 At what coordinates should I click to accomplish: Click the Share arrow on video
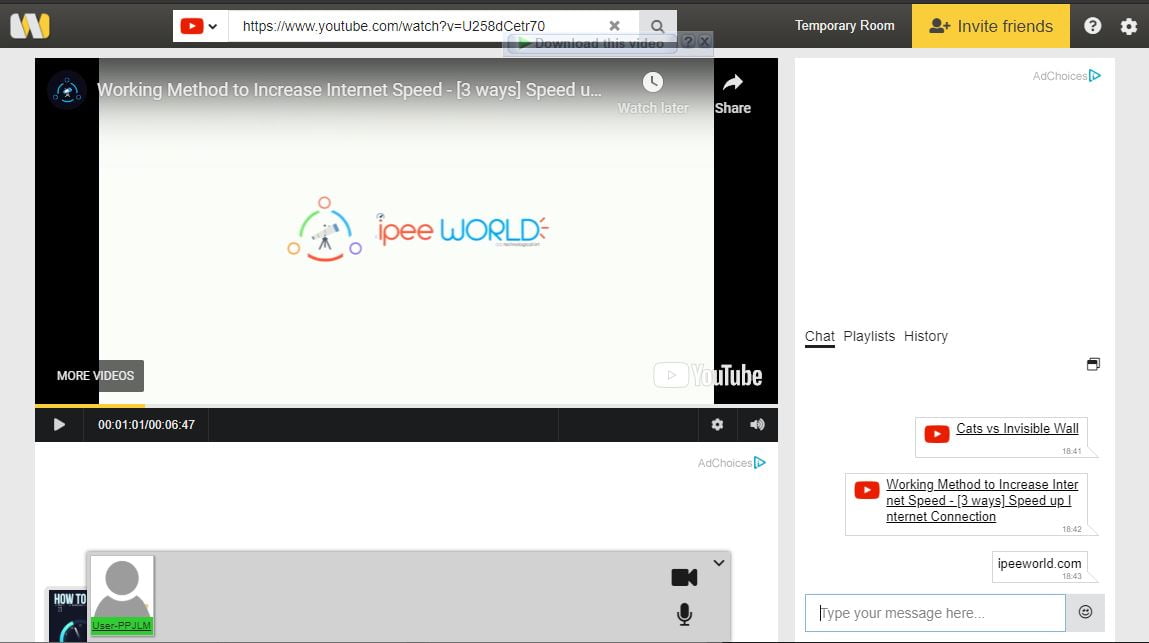point(732,83)
